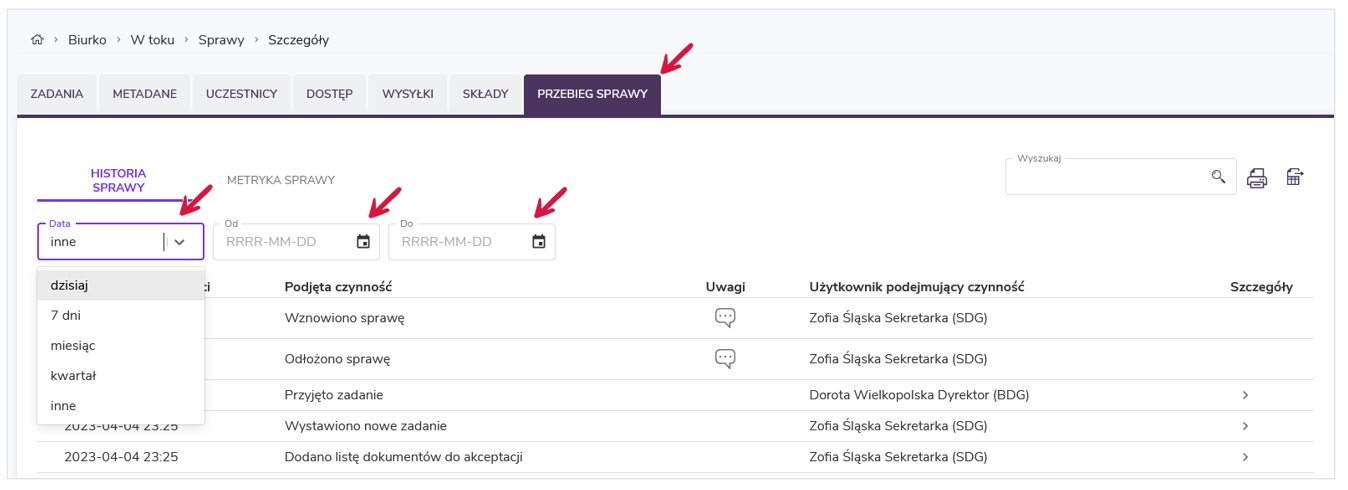Screen dimensions: 1348x490
Task: Select the dzisiaj option in dropdown
Action: tap(70, 285)
